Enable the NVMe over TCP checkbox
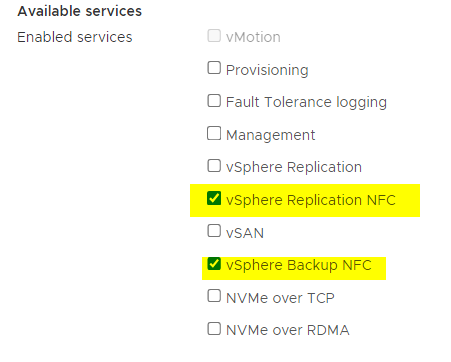The width and height of the screenshot is (451, 362). point(214,296)
